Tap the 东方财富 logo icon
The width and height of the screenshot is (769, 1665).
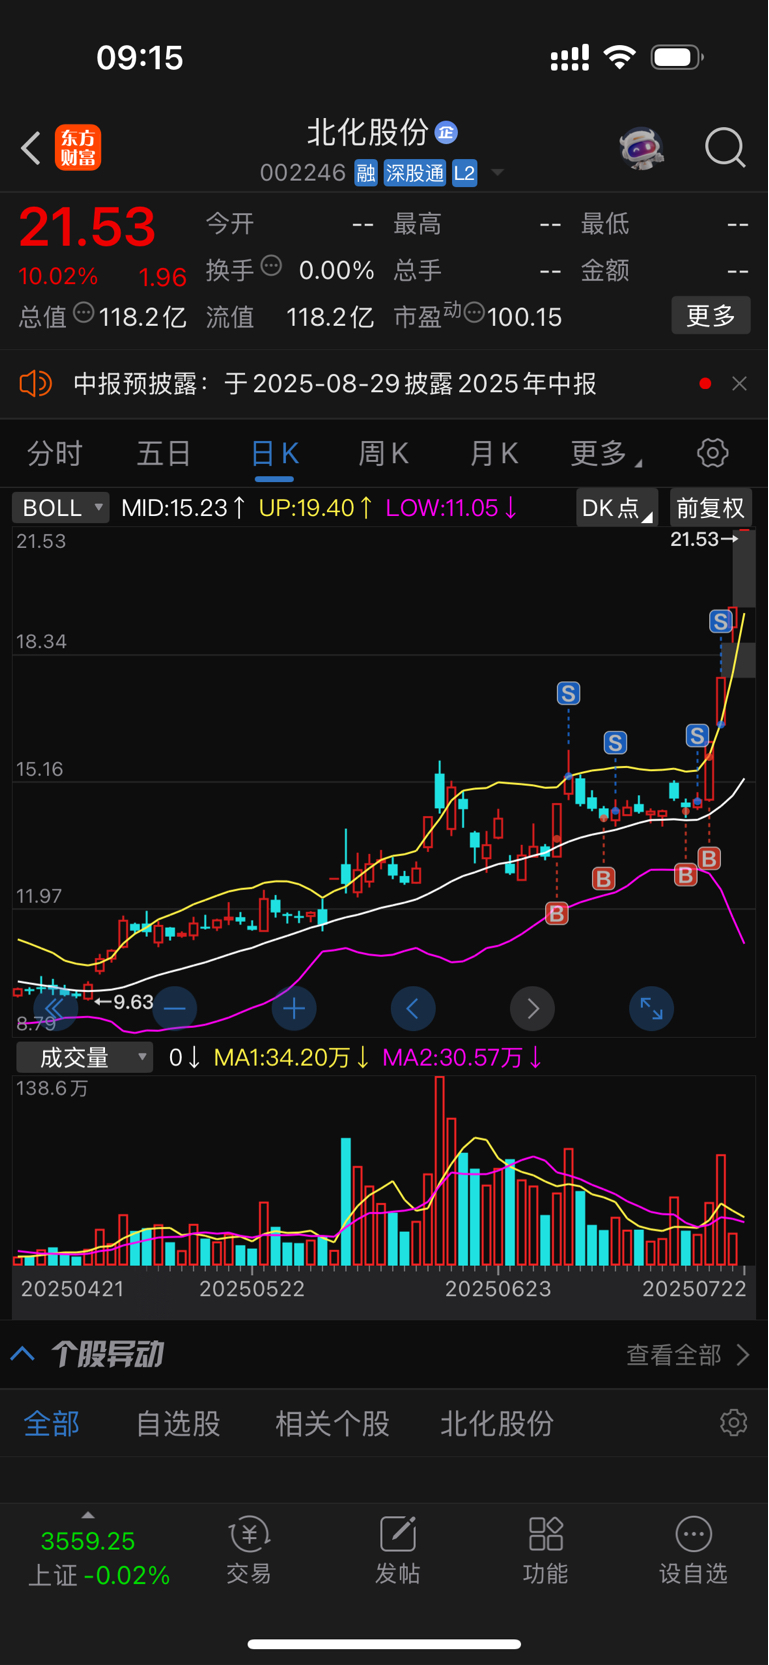point(78,148)
